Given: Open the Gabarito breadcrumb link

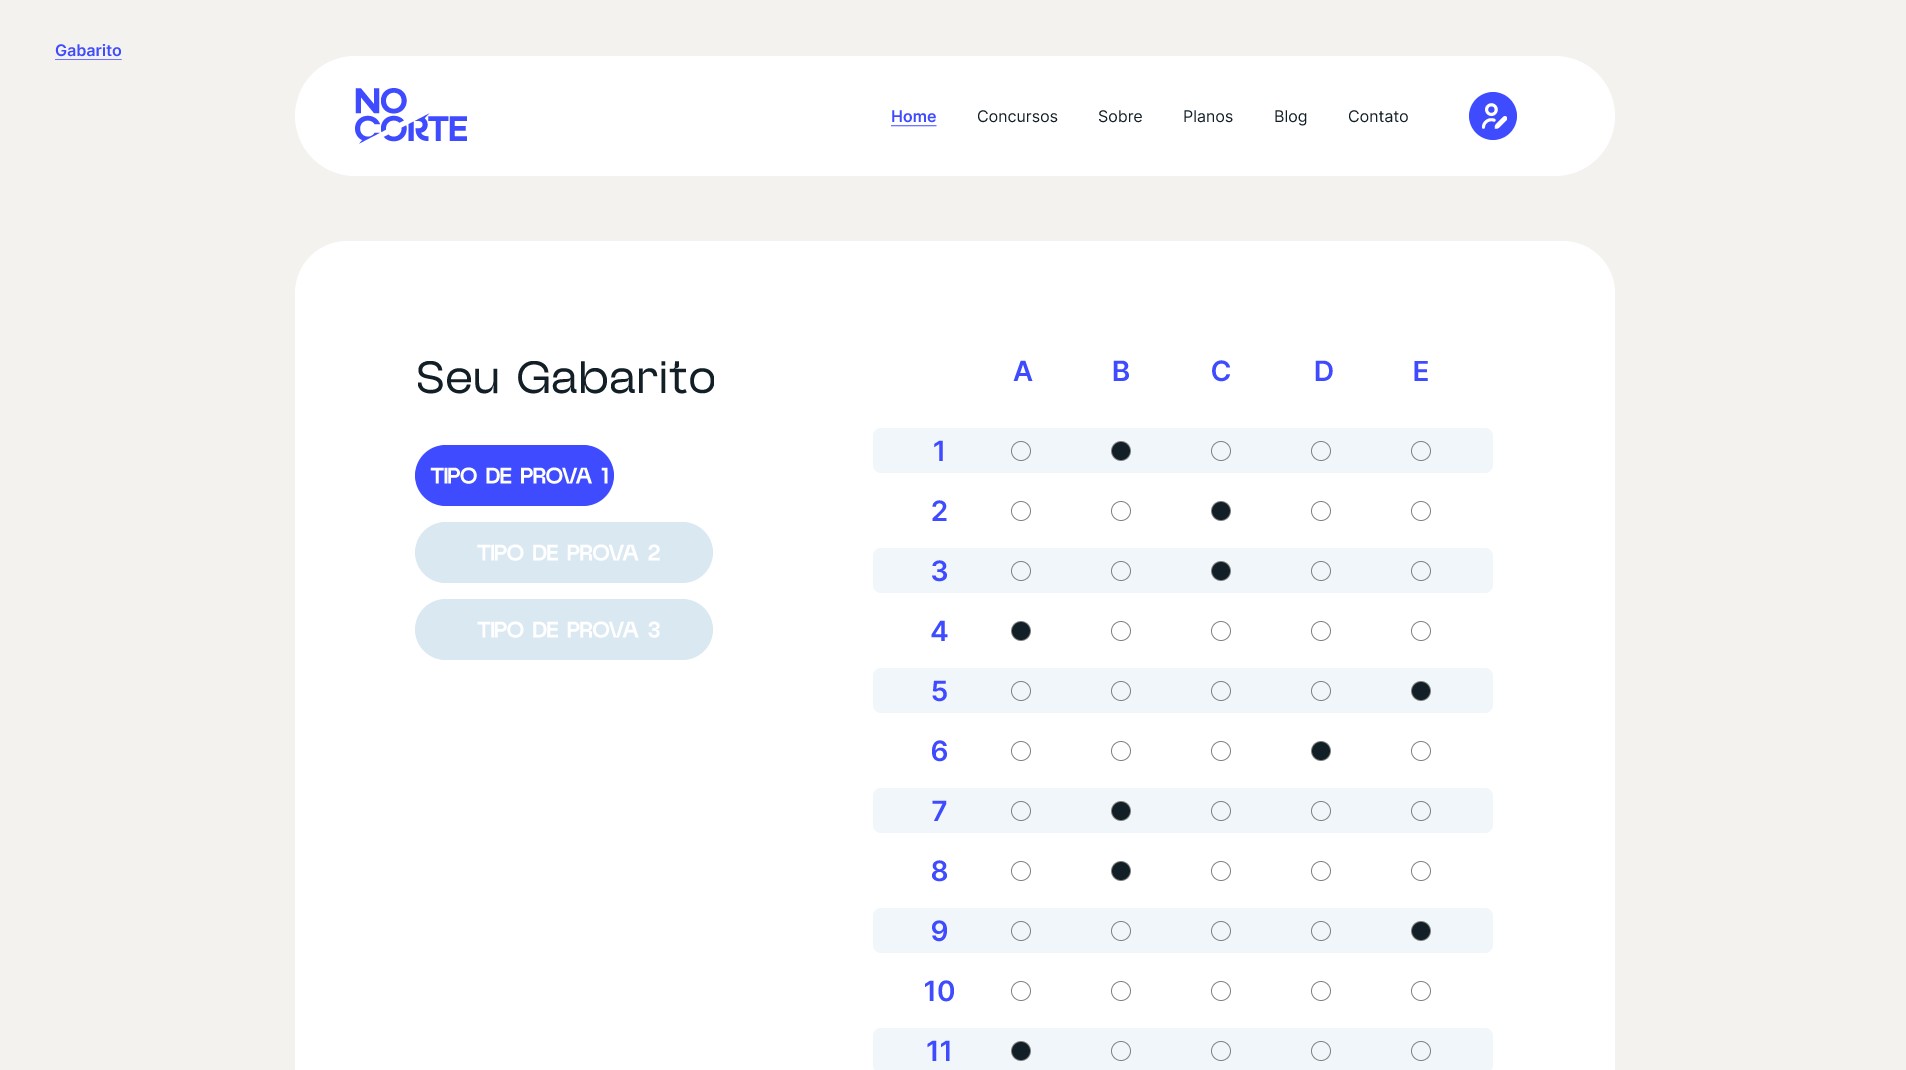Looking at the screenshot, I should pyautogui.click(x=88, y=50).
